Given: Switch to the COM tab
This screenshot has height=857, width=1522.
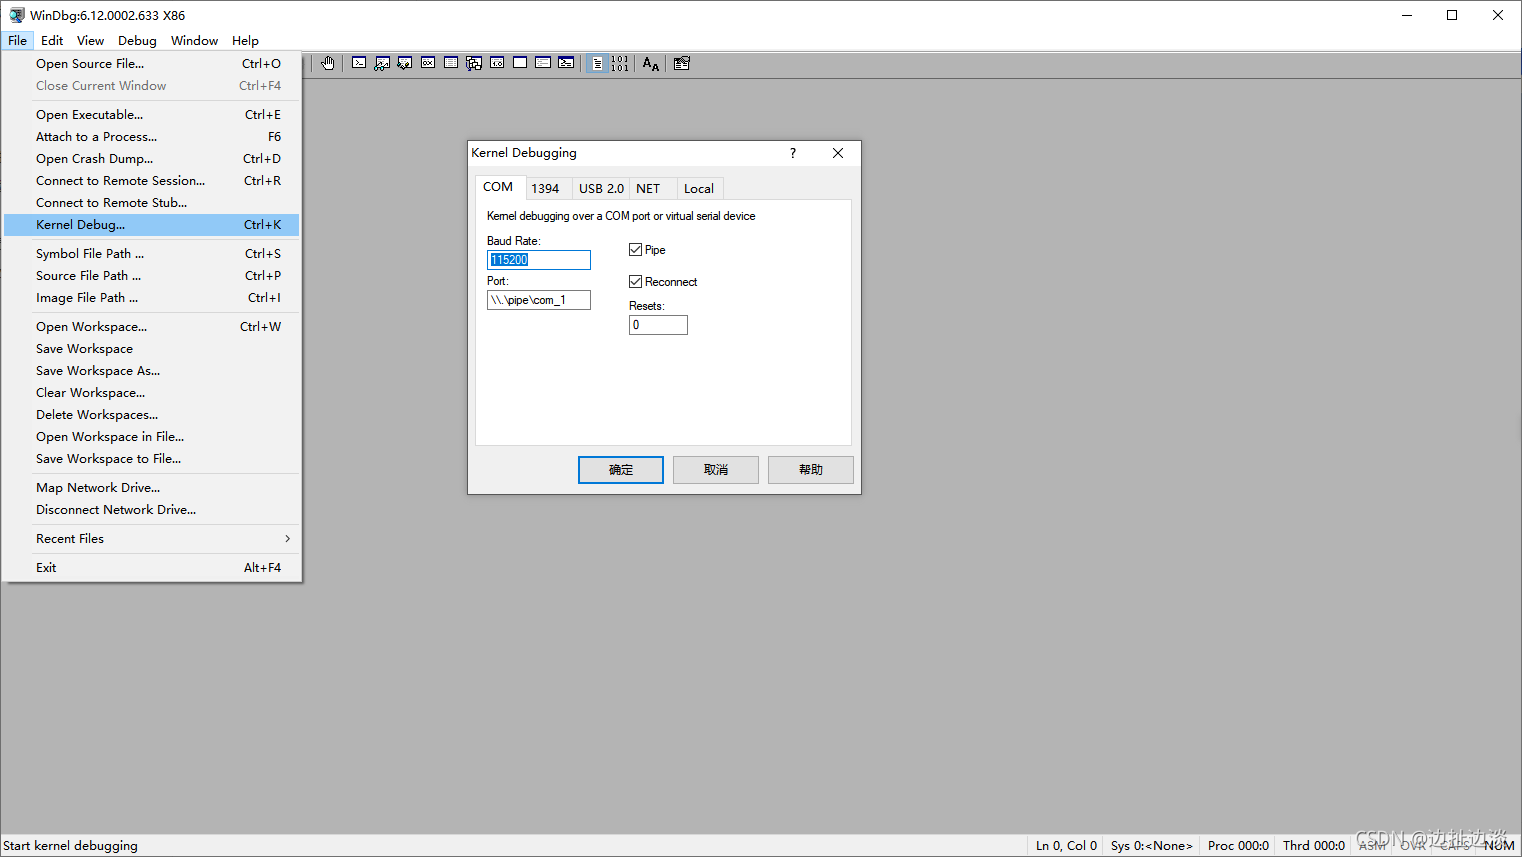Looking at the screenshot, I should tap(498, 187).
